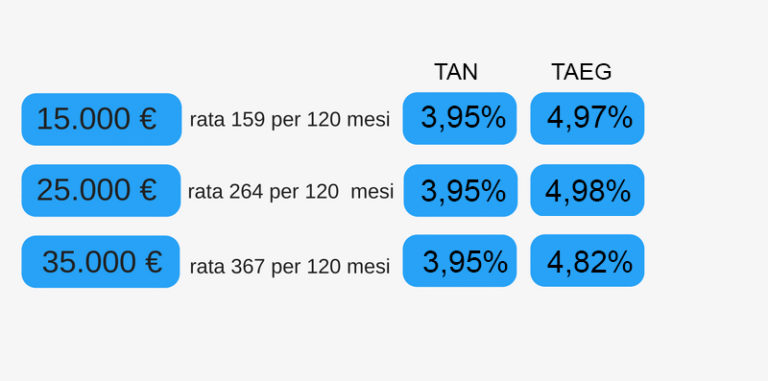Click the text rata 159 per 120 mesi
This screenshot has width=768, height=381.
290,119
